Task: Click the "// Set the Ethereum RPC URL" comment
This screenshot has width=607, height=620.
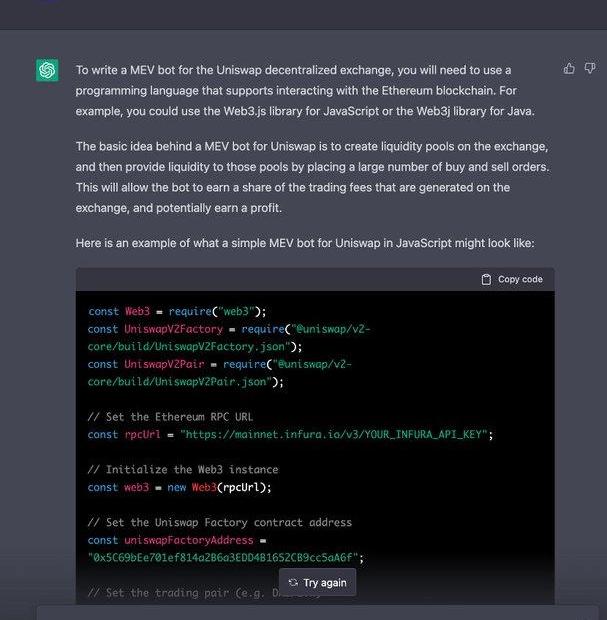Action: [172, 417]
